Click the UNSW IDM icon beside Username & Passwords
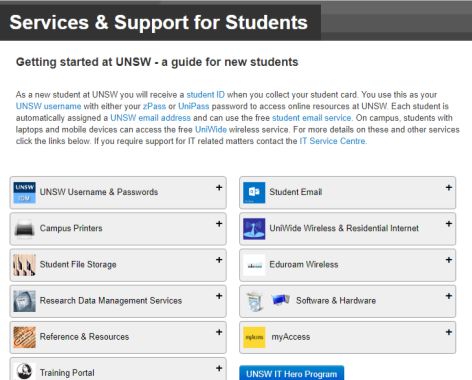This screenshot has width=472, height=380. click(x=24, y=193)
